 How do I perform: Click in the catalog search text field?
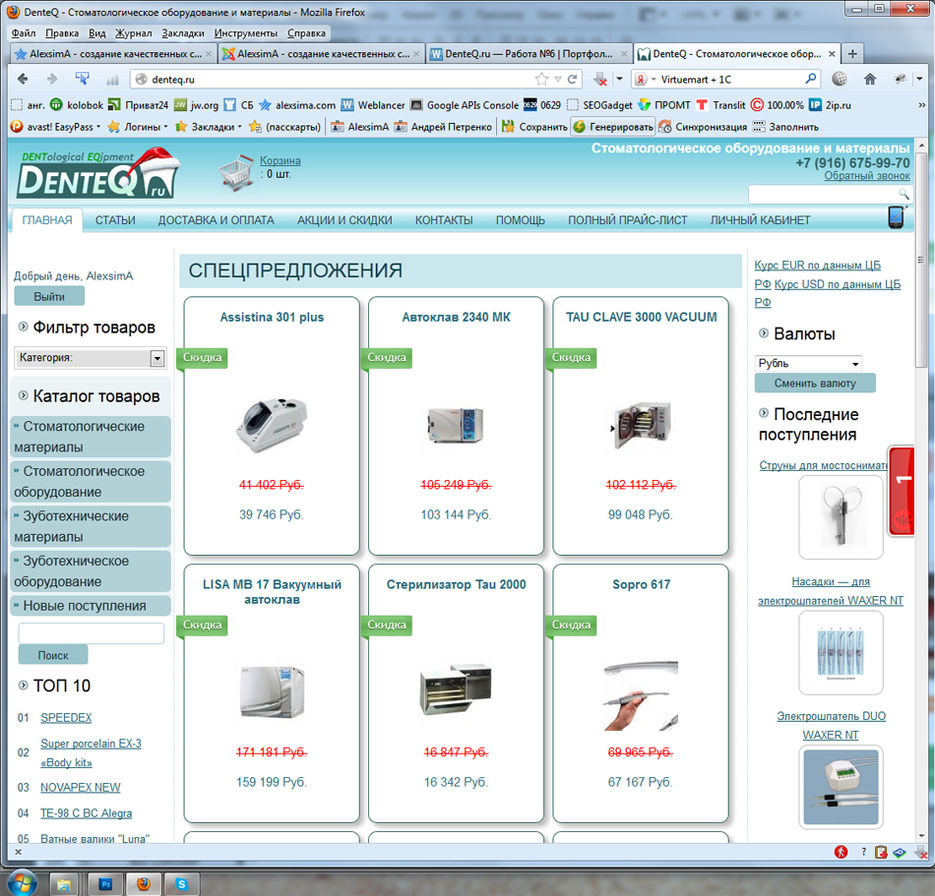[x=91, y=633]
